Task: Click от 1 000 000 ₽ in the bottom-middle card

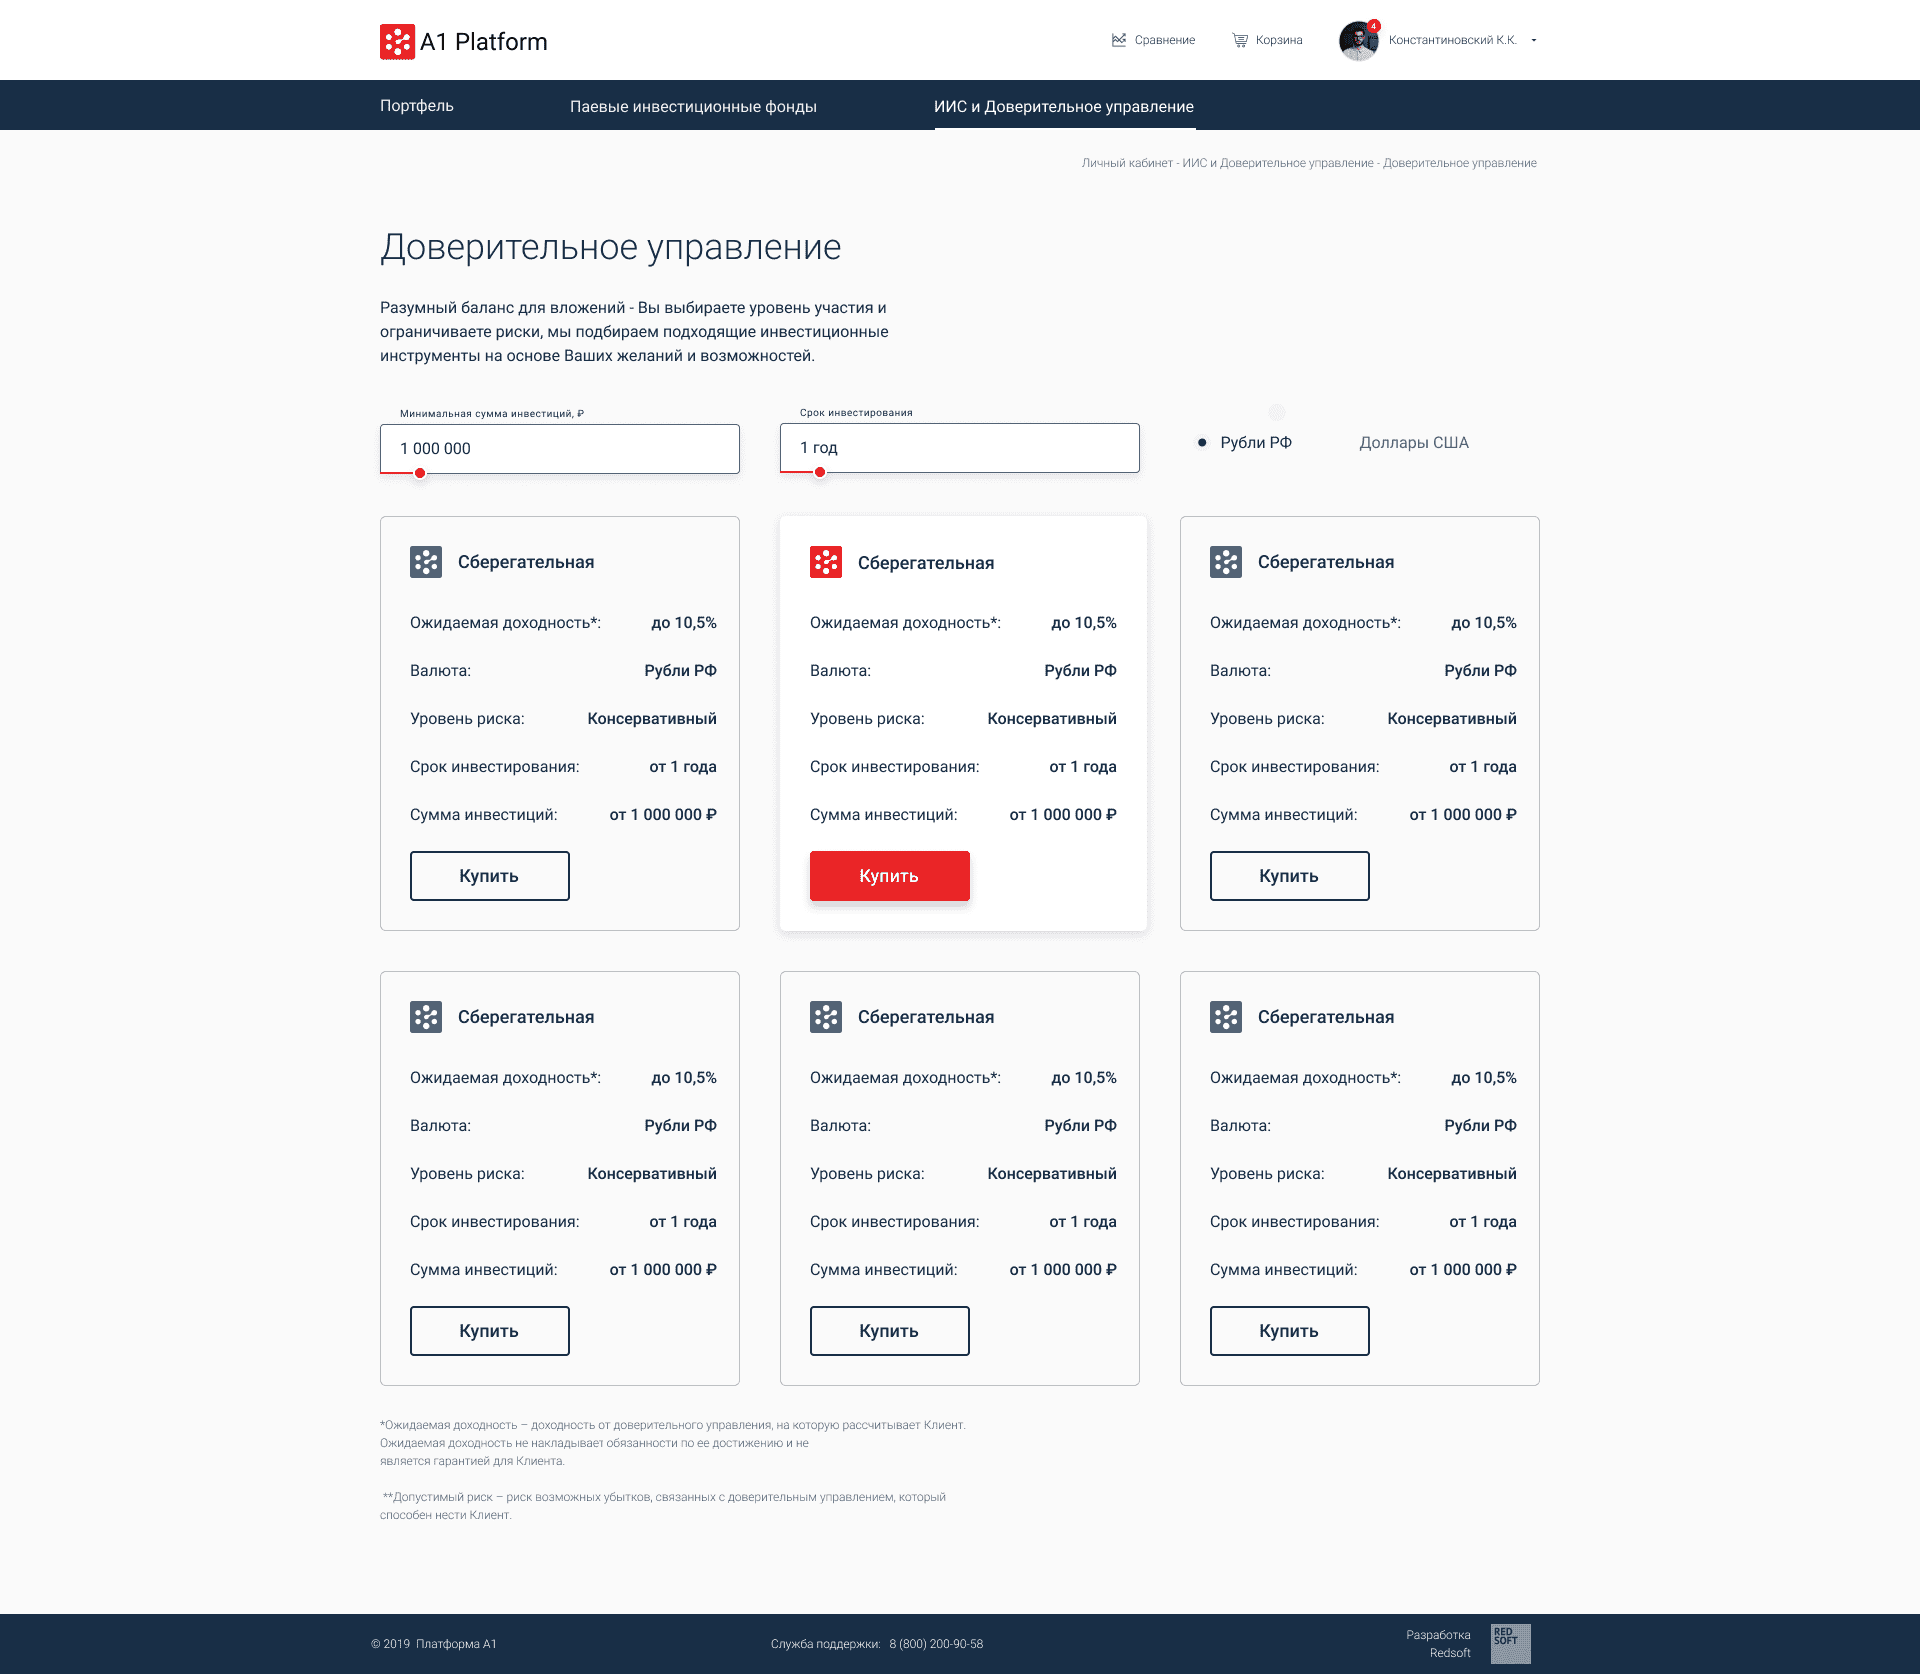Action: pos(1063,1269)
